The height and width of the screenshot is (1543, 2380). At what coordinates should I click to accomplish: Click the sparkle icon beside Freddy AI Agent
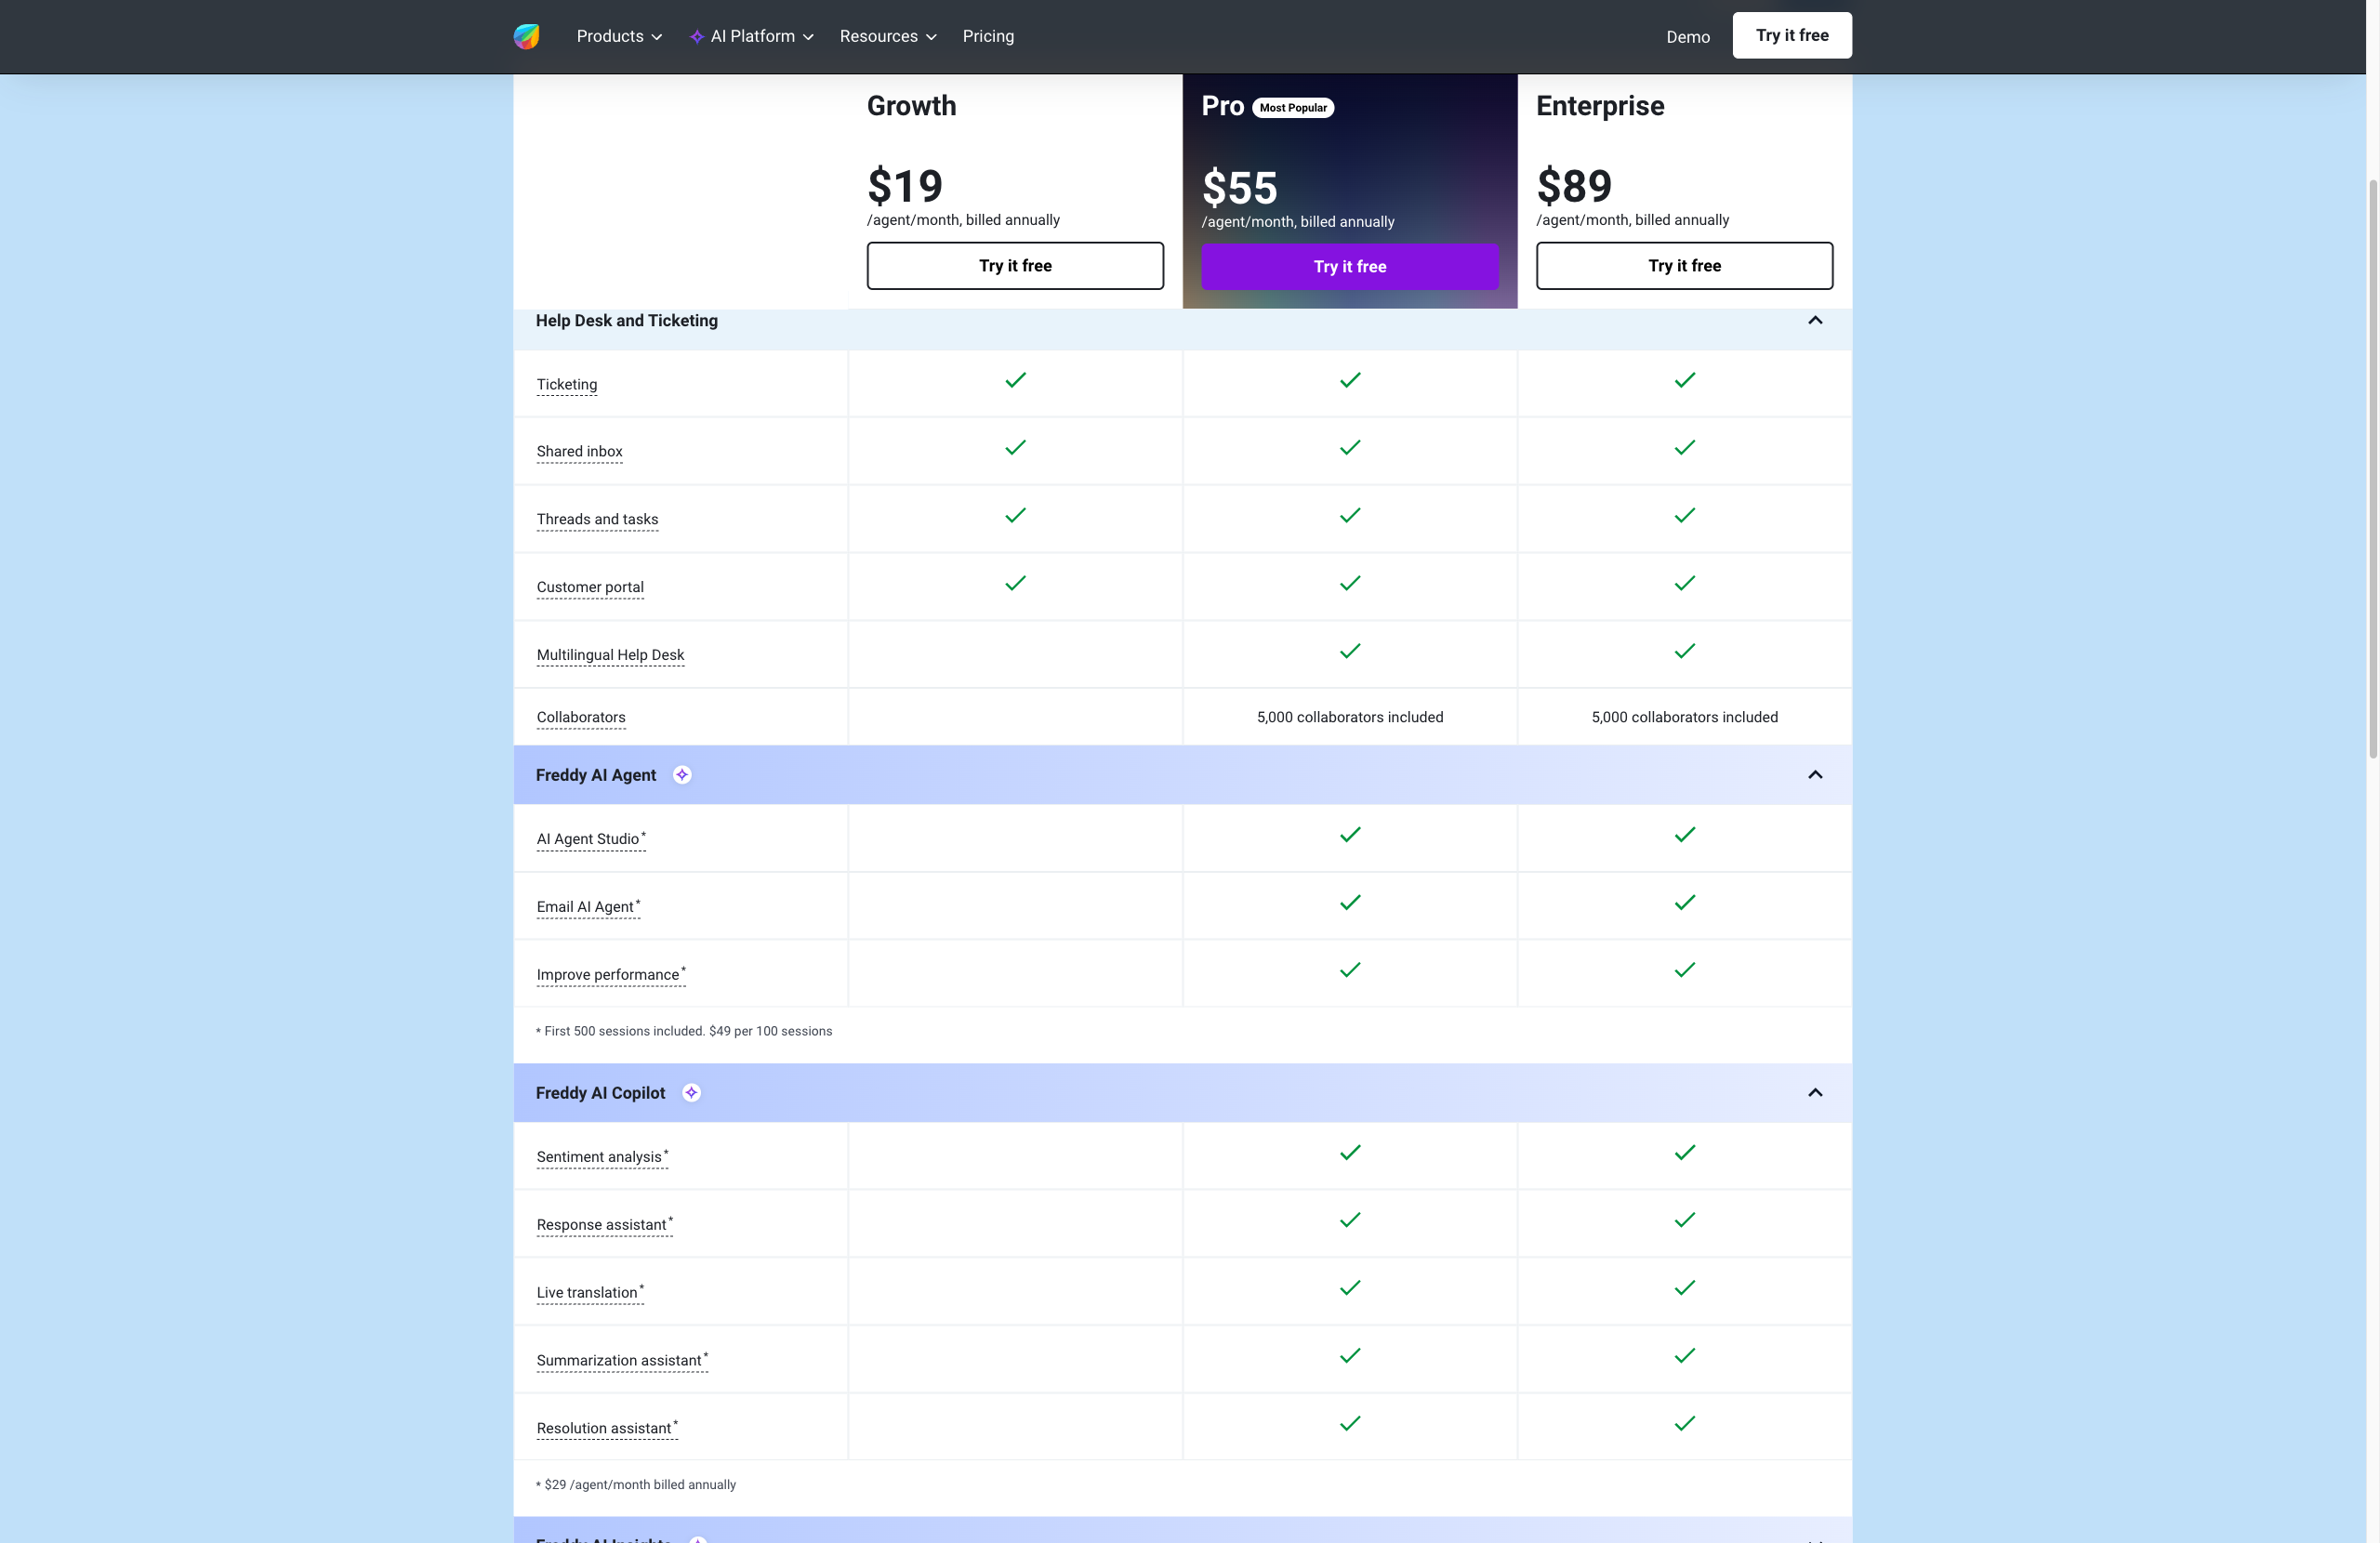click(682, 775)
